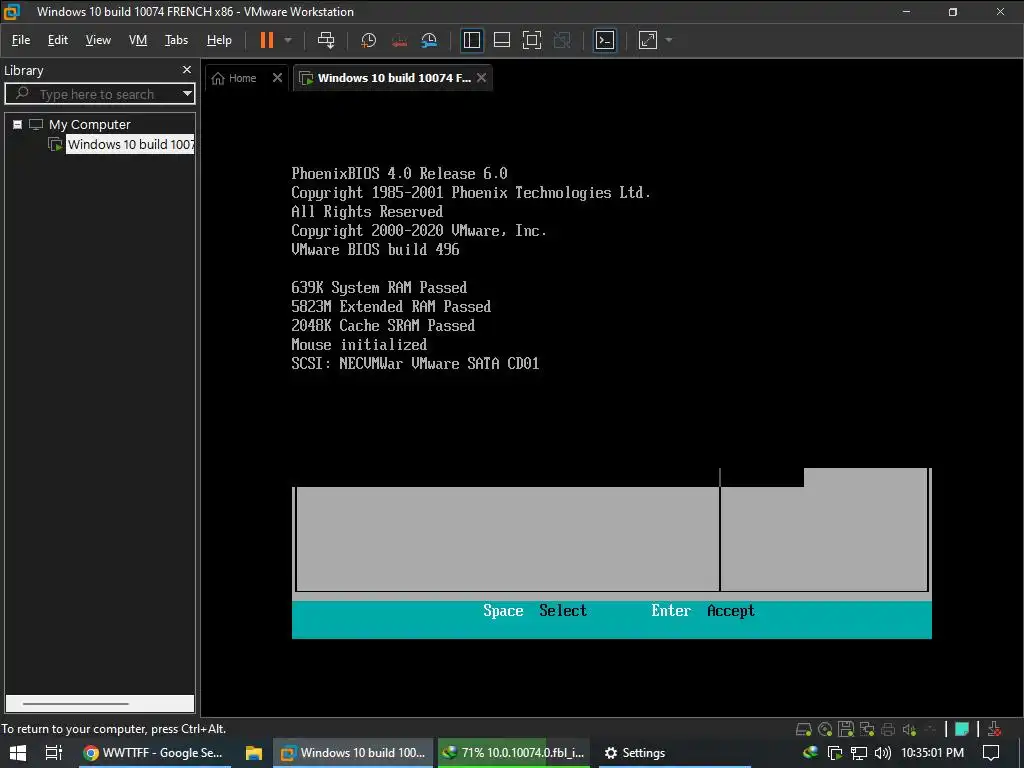Open the 71% download progress window

(x=514, y=753)
